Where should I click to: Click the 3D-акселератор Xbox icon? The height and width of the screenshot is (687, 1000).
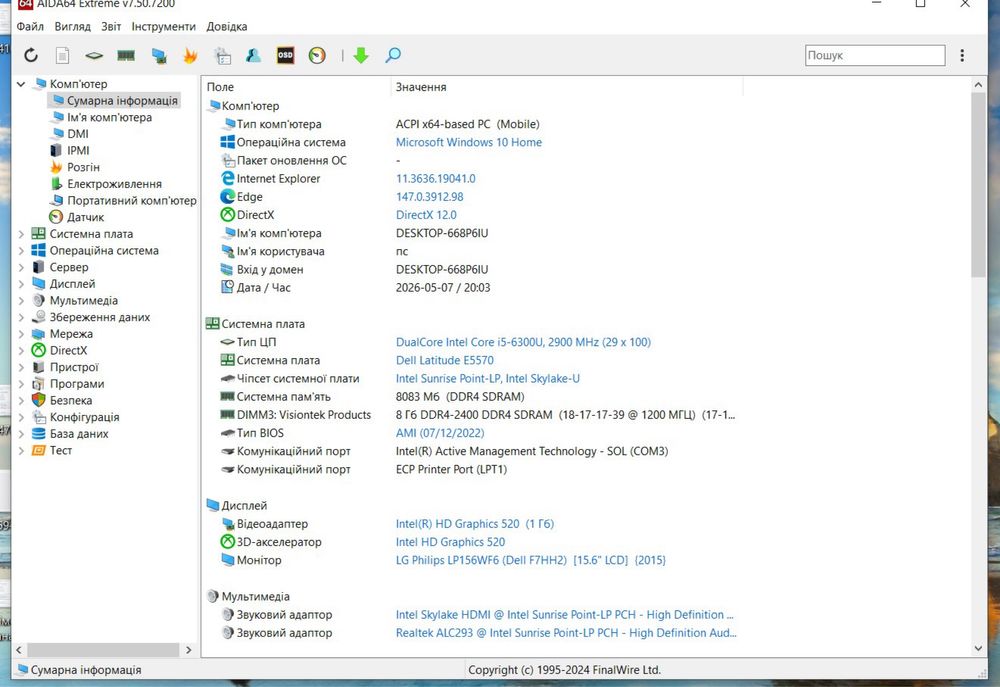227,542
